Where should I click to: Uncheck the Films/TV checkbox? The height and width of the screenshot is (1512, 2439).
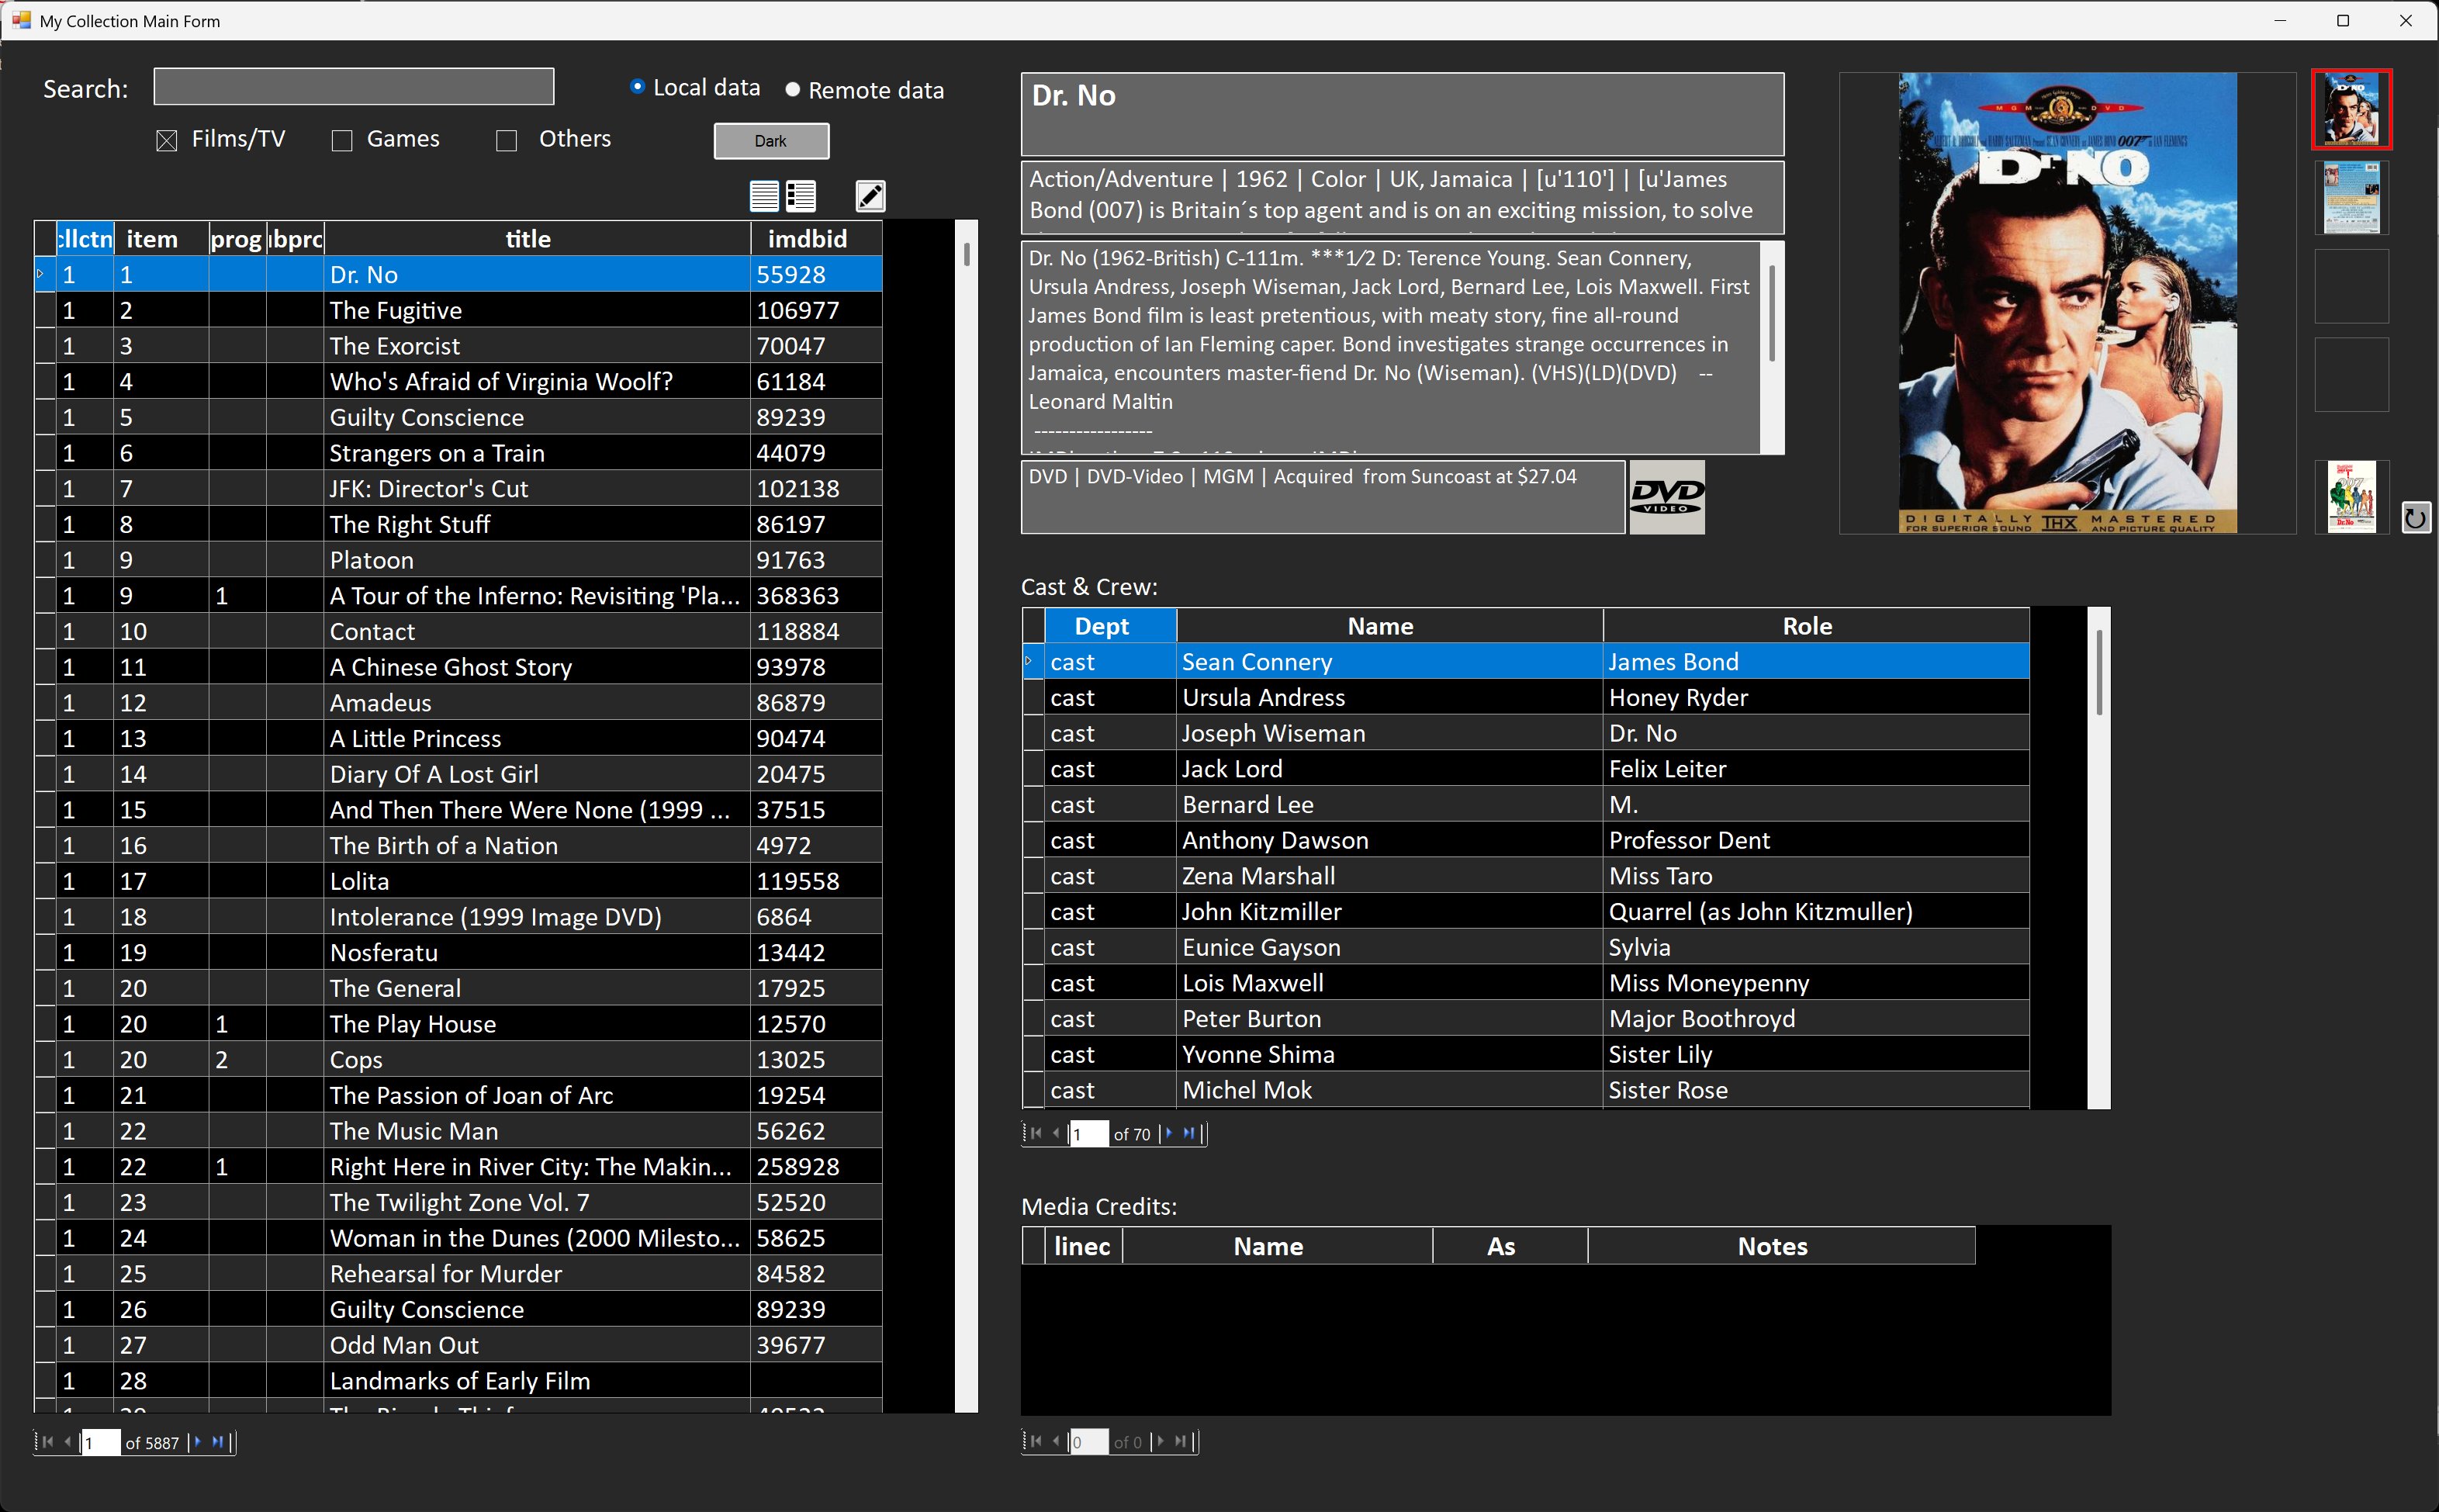tap(167, 141)
